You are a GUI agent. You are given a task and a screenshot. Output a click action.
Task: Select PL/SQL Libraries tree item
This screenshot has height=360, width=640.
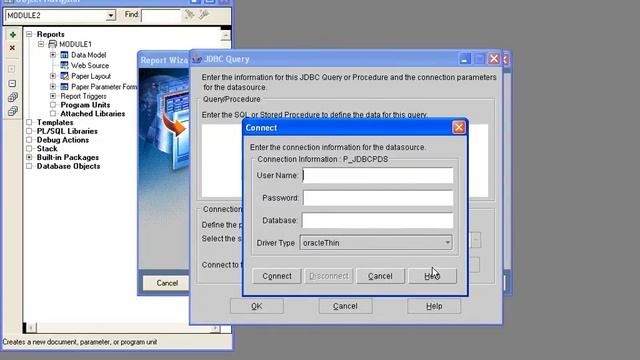point(67,131)
